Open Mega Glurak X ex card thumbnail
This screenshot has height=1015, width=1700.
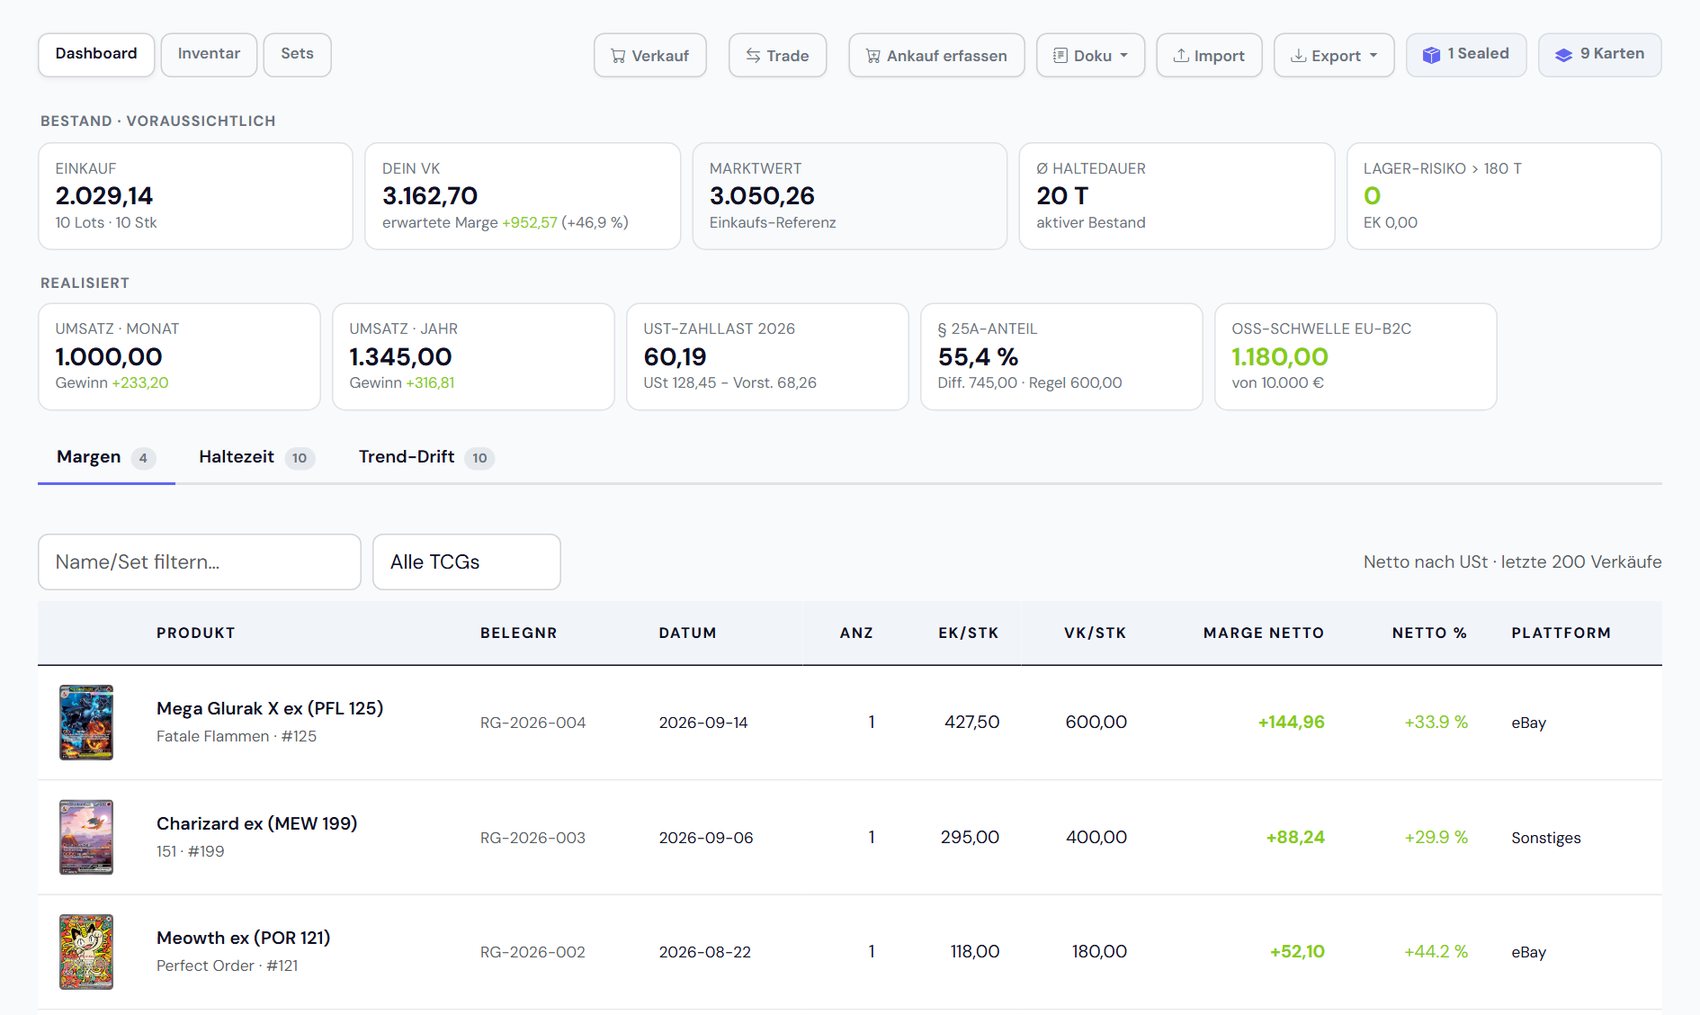pyautogui.click(x=86, y=723)
